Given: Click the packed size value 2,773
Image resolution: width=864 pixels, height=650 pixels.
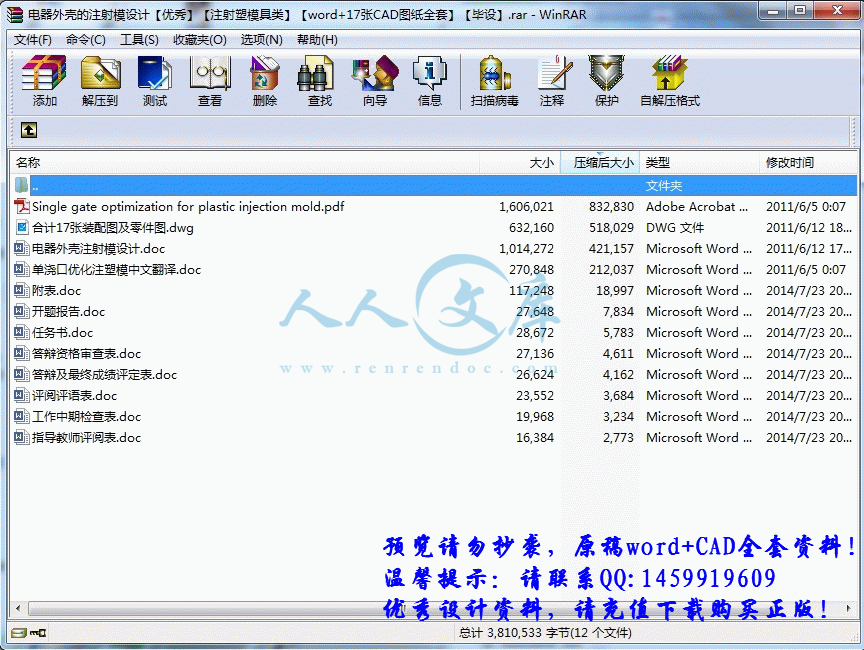Looking at the screenshot, I should [x=618, y=437].
